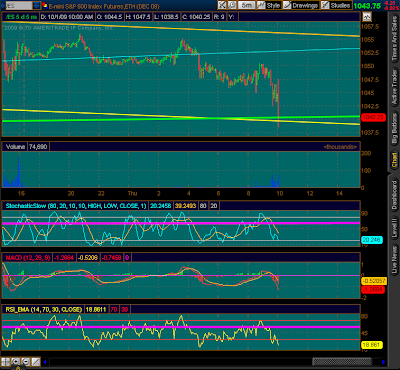Click the grid crosshair tool icon
This screenshot has height=370, width=400.
point(5,361)
